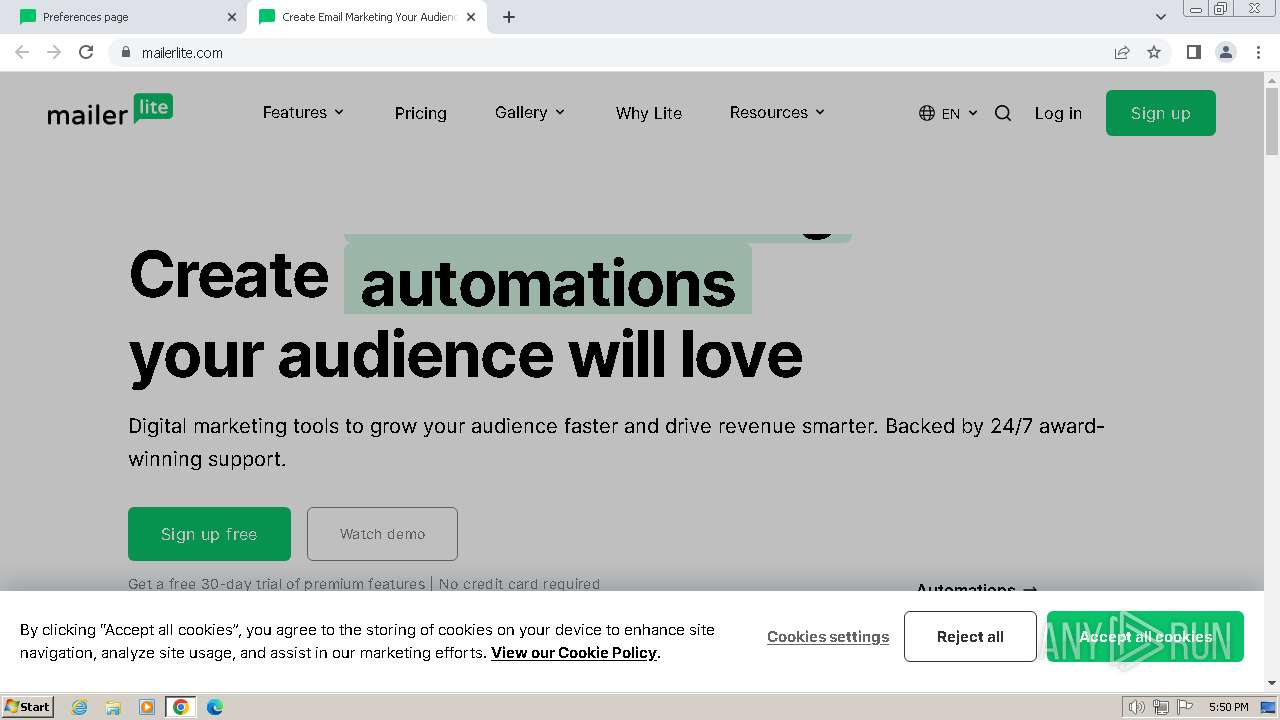Open Cookies settings

tap(828, 637)
